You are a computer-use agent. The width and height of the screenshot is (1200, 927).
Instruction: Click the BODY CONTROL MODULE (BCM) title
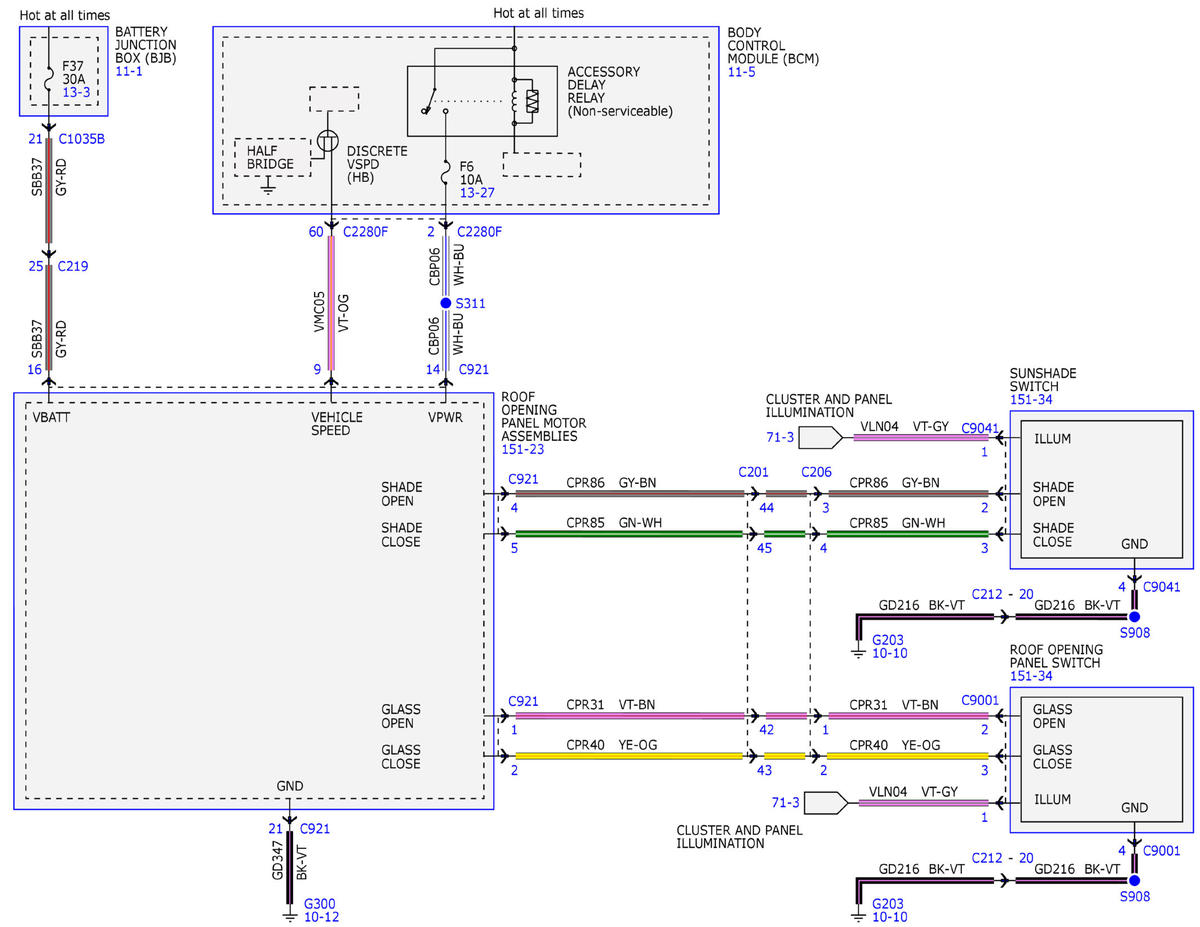(773, 46)
